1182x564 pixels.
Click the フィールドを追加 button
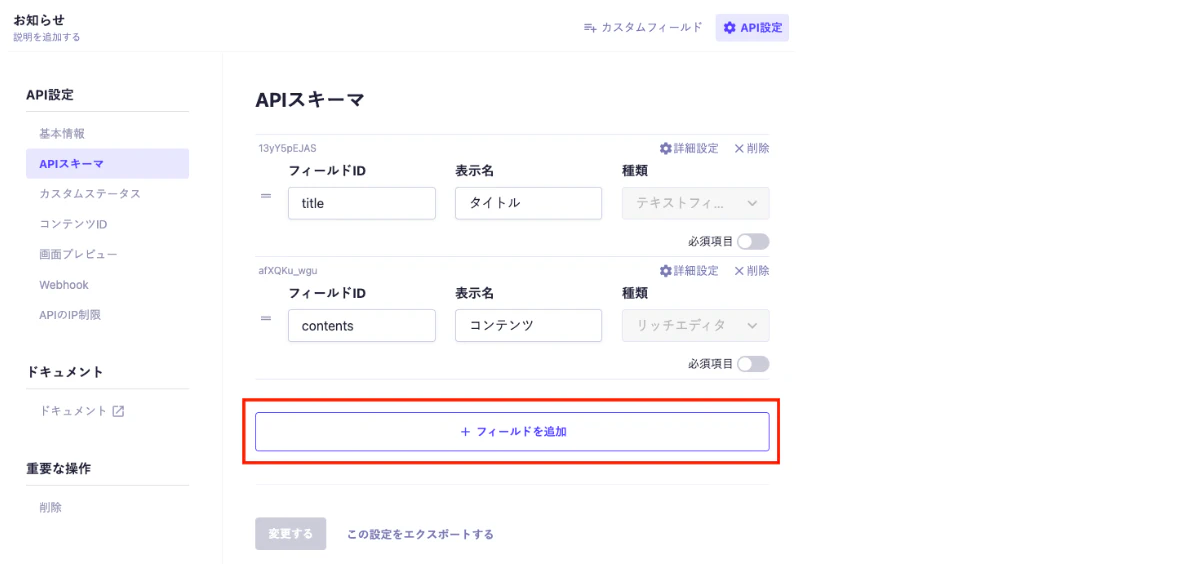click(512, 432)
